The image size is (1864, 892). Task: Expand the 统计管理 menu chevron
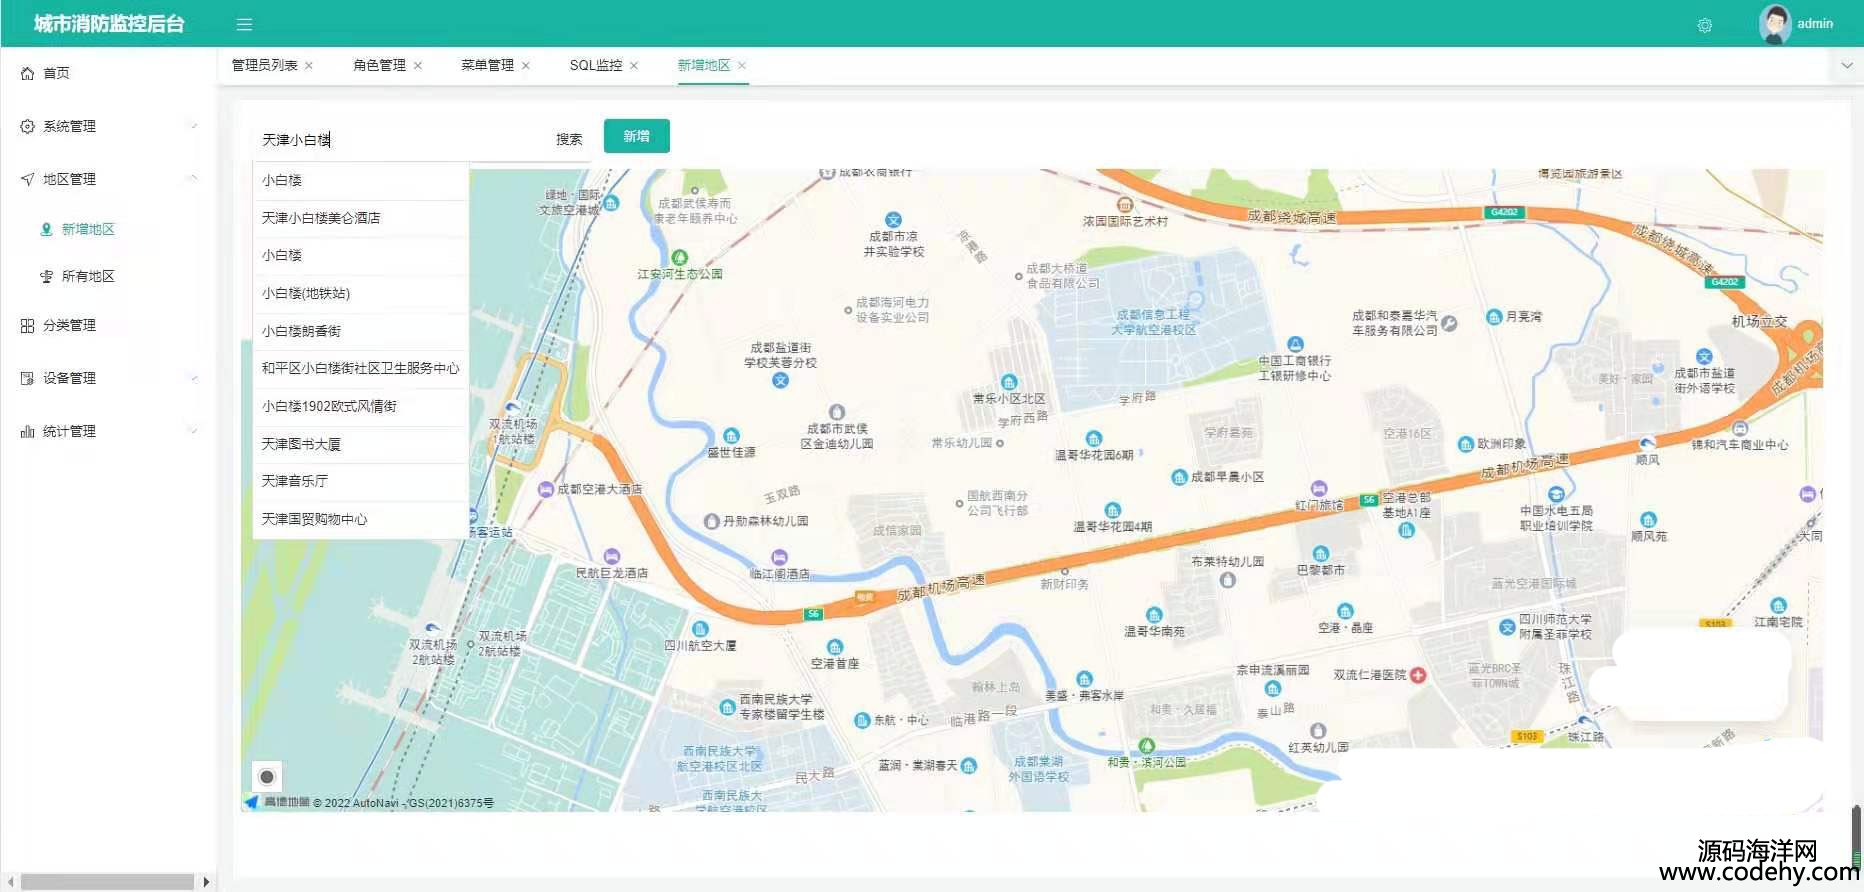point(194,431)
